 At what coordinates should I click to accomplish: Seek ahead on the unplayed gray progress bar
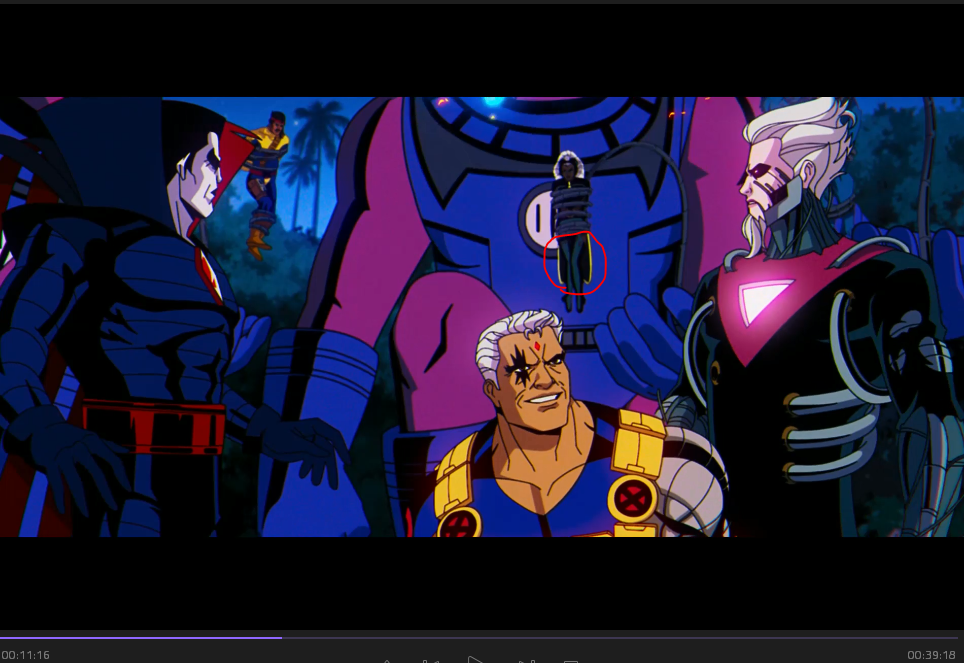point(600,637)
